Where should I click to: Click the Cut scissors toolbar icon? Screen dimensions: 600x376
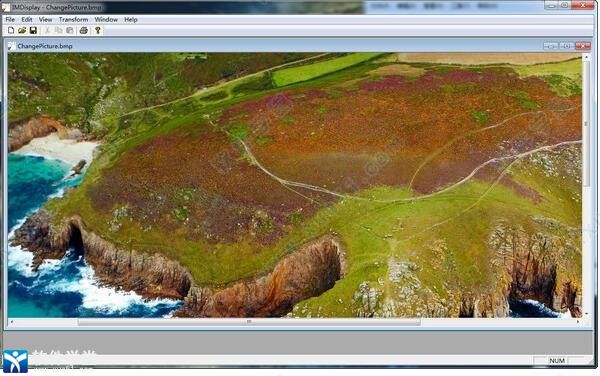point(47,30)
